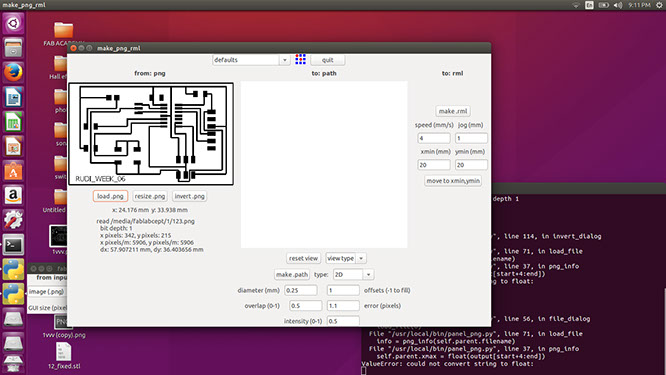The width and height of the screenshot is (666, 375).
Task: Select the lower Python app icon in the launcher
Action: pyautogui.click(x=13, y=294)
